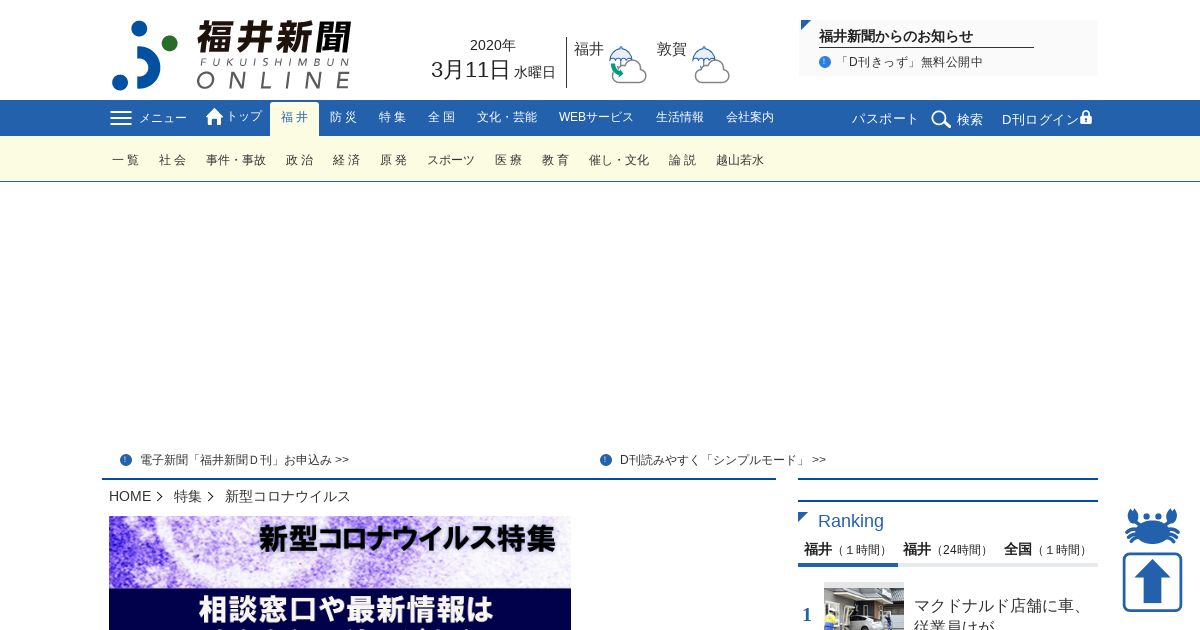Click 特集 in the breadcrumb

(x=188, y=496)
